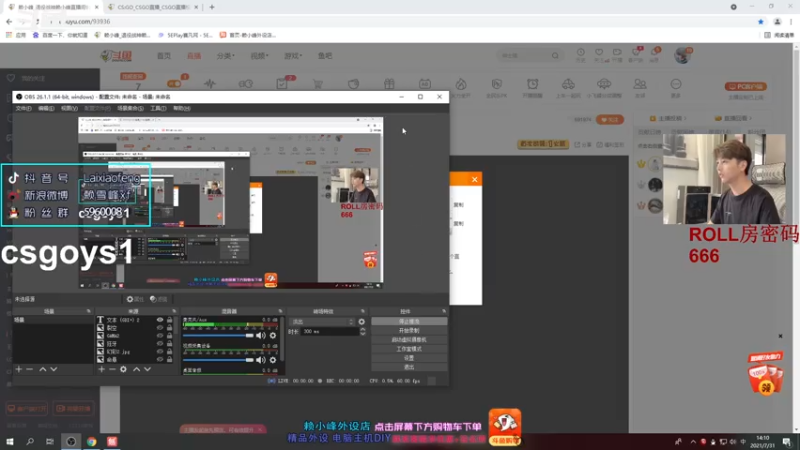Mute the second mixer audio channel
800x450 pixels.
click(x=261, y=360)
